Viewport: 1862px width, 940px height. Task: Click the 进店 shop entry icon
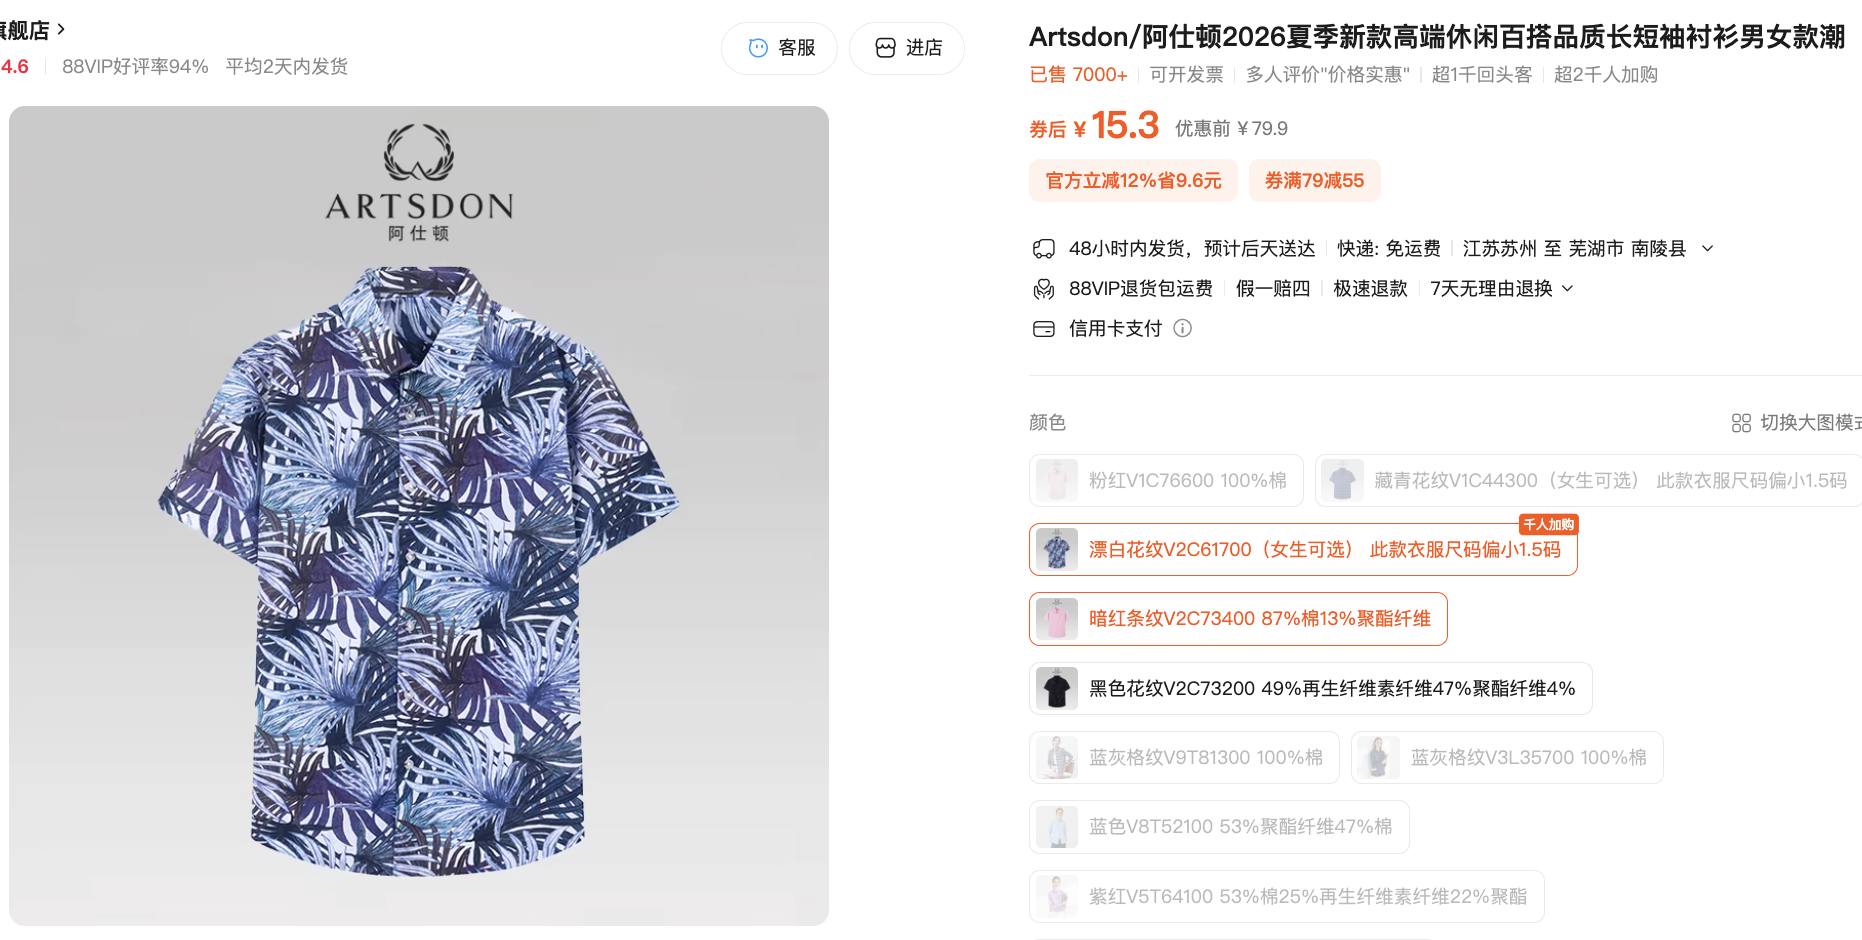pyautogui.click(x=885, y=48)
